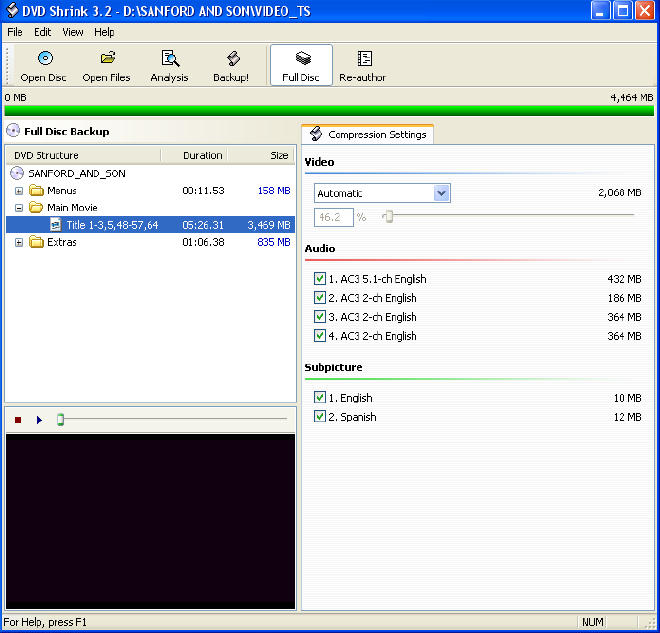
Task: Click the Main Movie folder icon
Action: point(36,207)
